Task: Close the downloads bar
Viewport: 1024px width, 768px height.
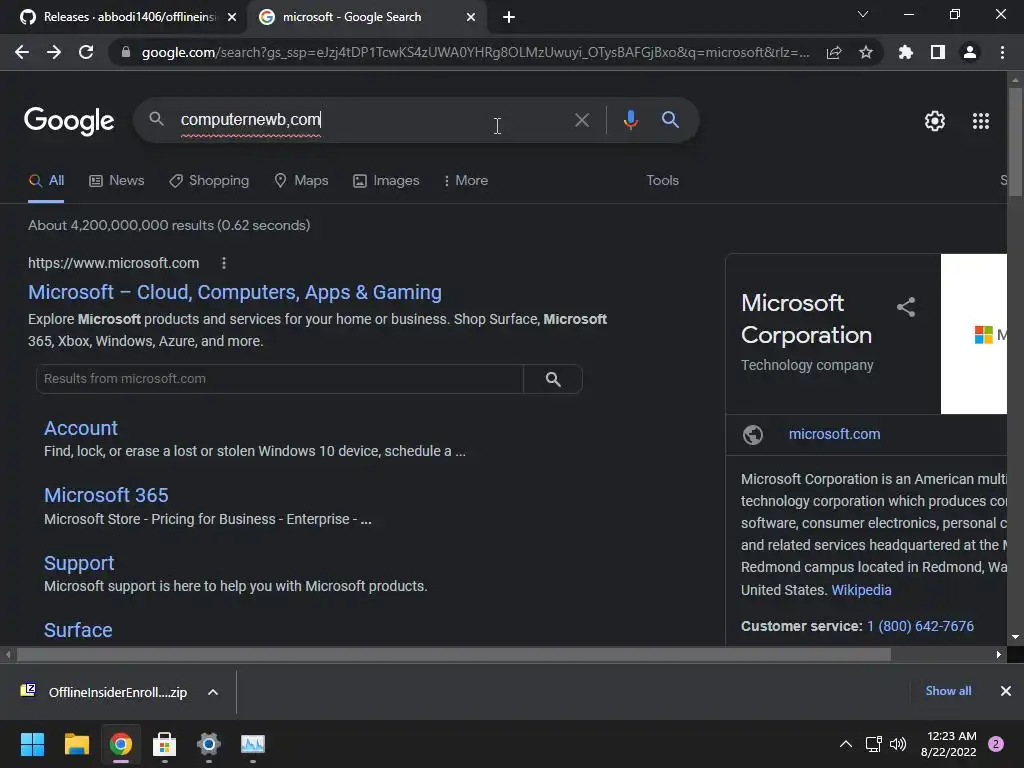Action: 1006,691
